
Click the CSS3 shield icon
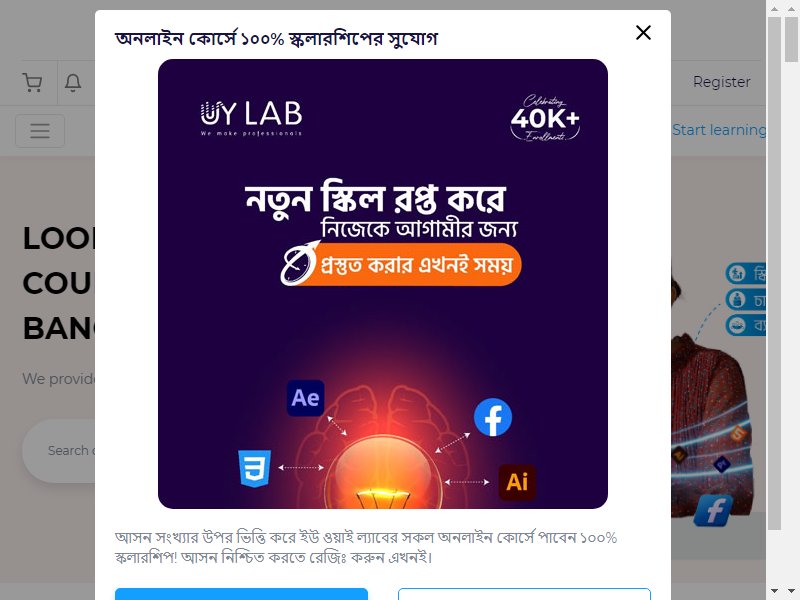tap(255, 468)
